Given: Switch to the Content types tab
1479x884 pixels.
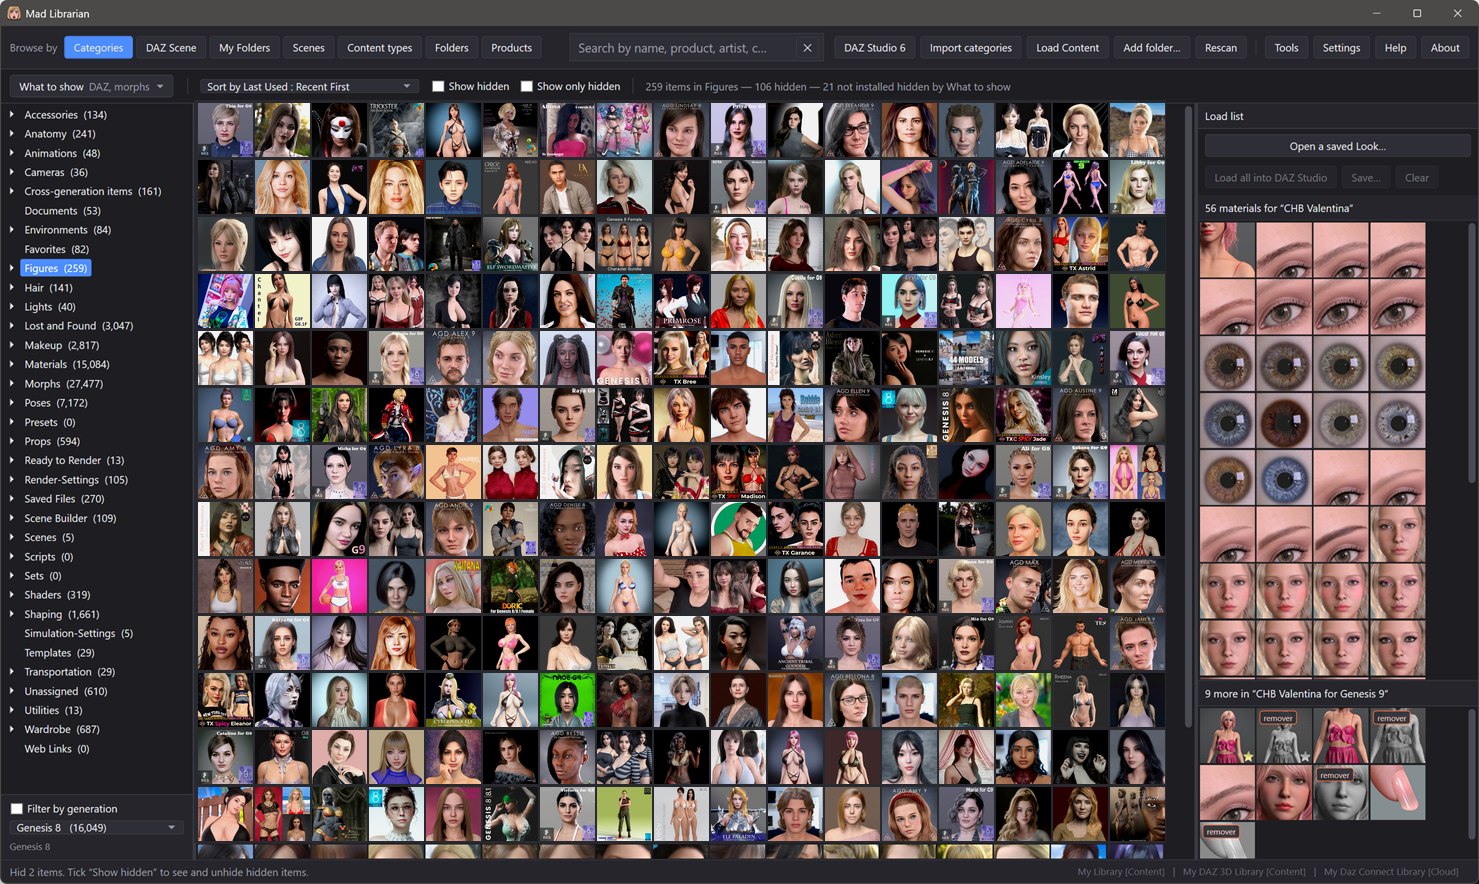Looking at the screenshot, I should pos(379,48).
